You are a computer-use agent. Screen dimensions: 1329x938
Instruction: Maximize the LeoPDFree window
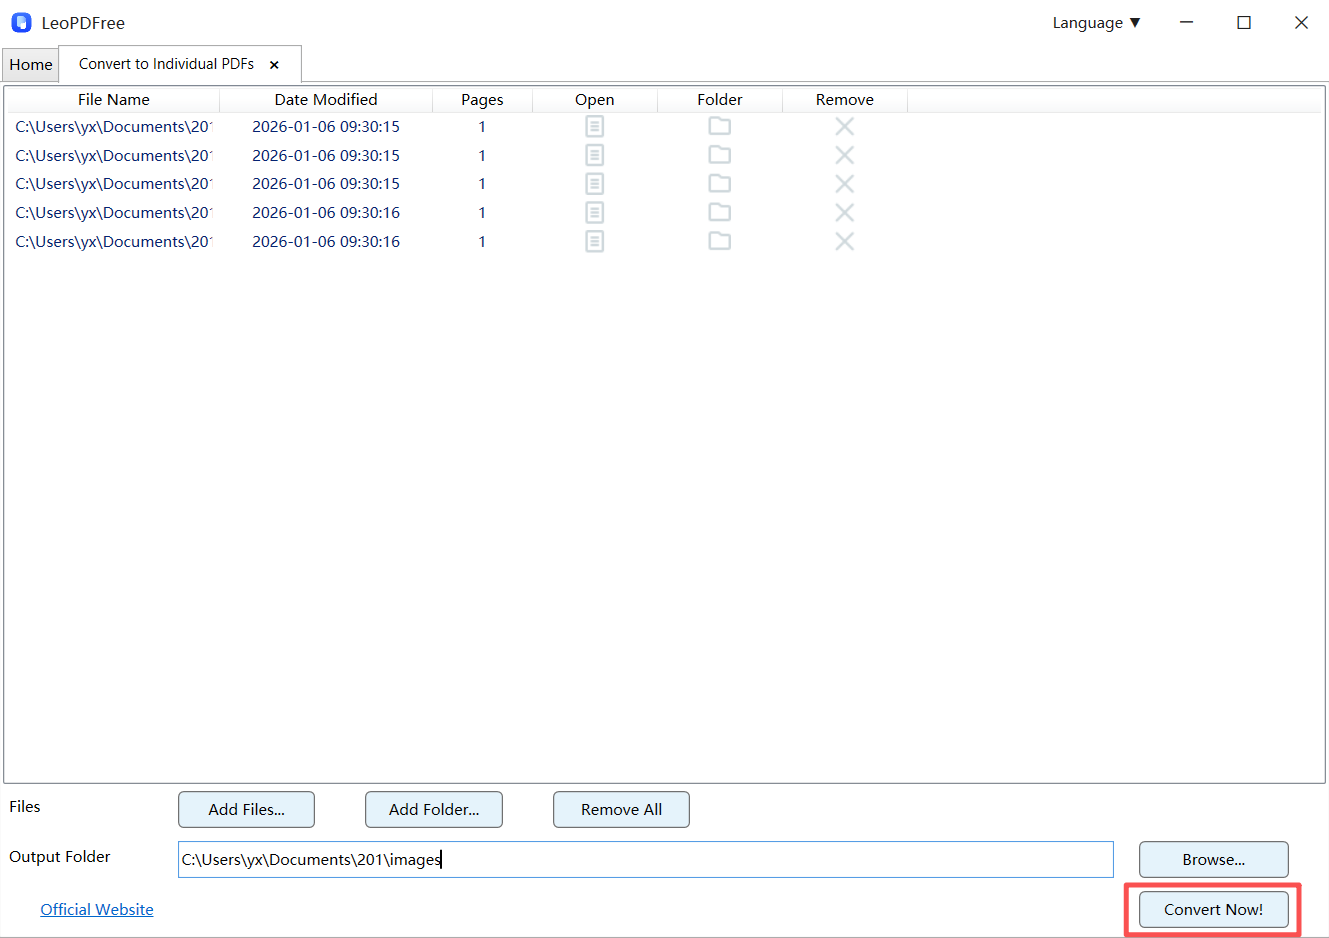1244,22
